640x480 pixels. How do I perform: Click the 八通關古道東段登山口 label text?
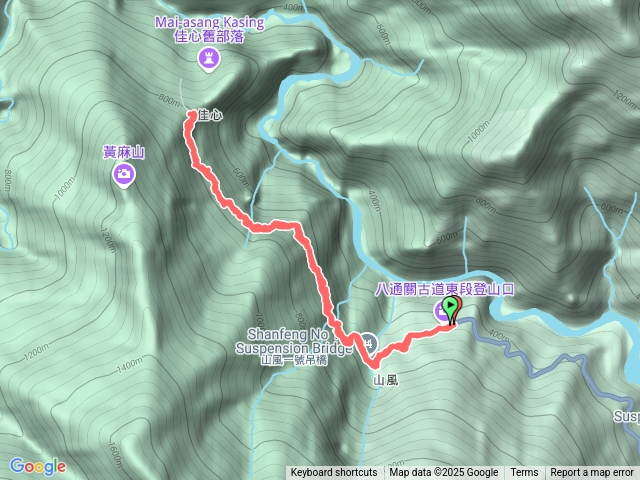point(444,289)
